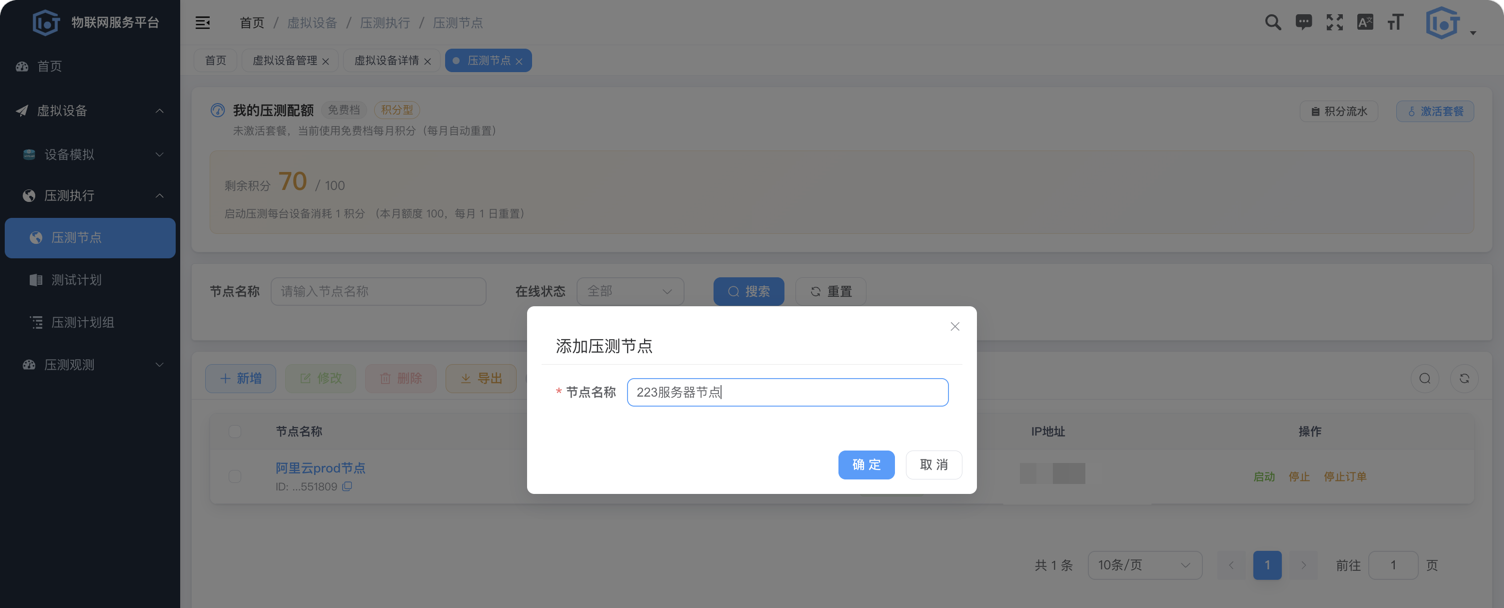Select 测试计划 in the sidebar

(x=77, y=280)
